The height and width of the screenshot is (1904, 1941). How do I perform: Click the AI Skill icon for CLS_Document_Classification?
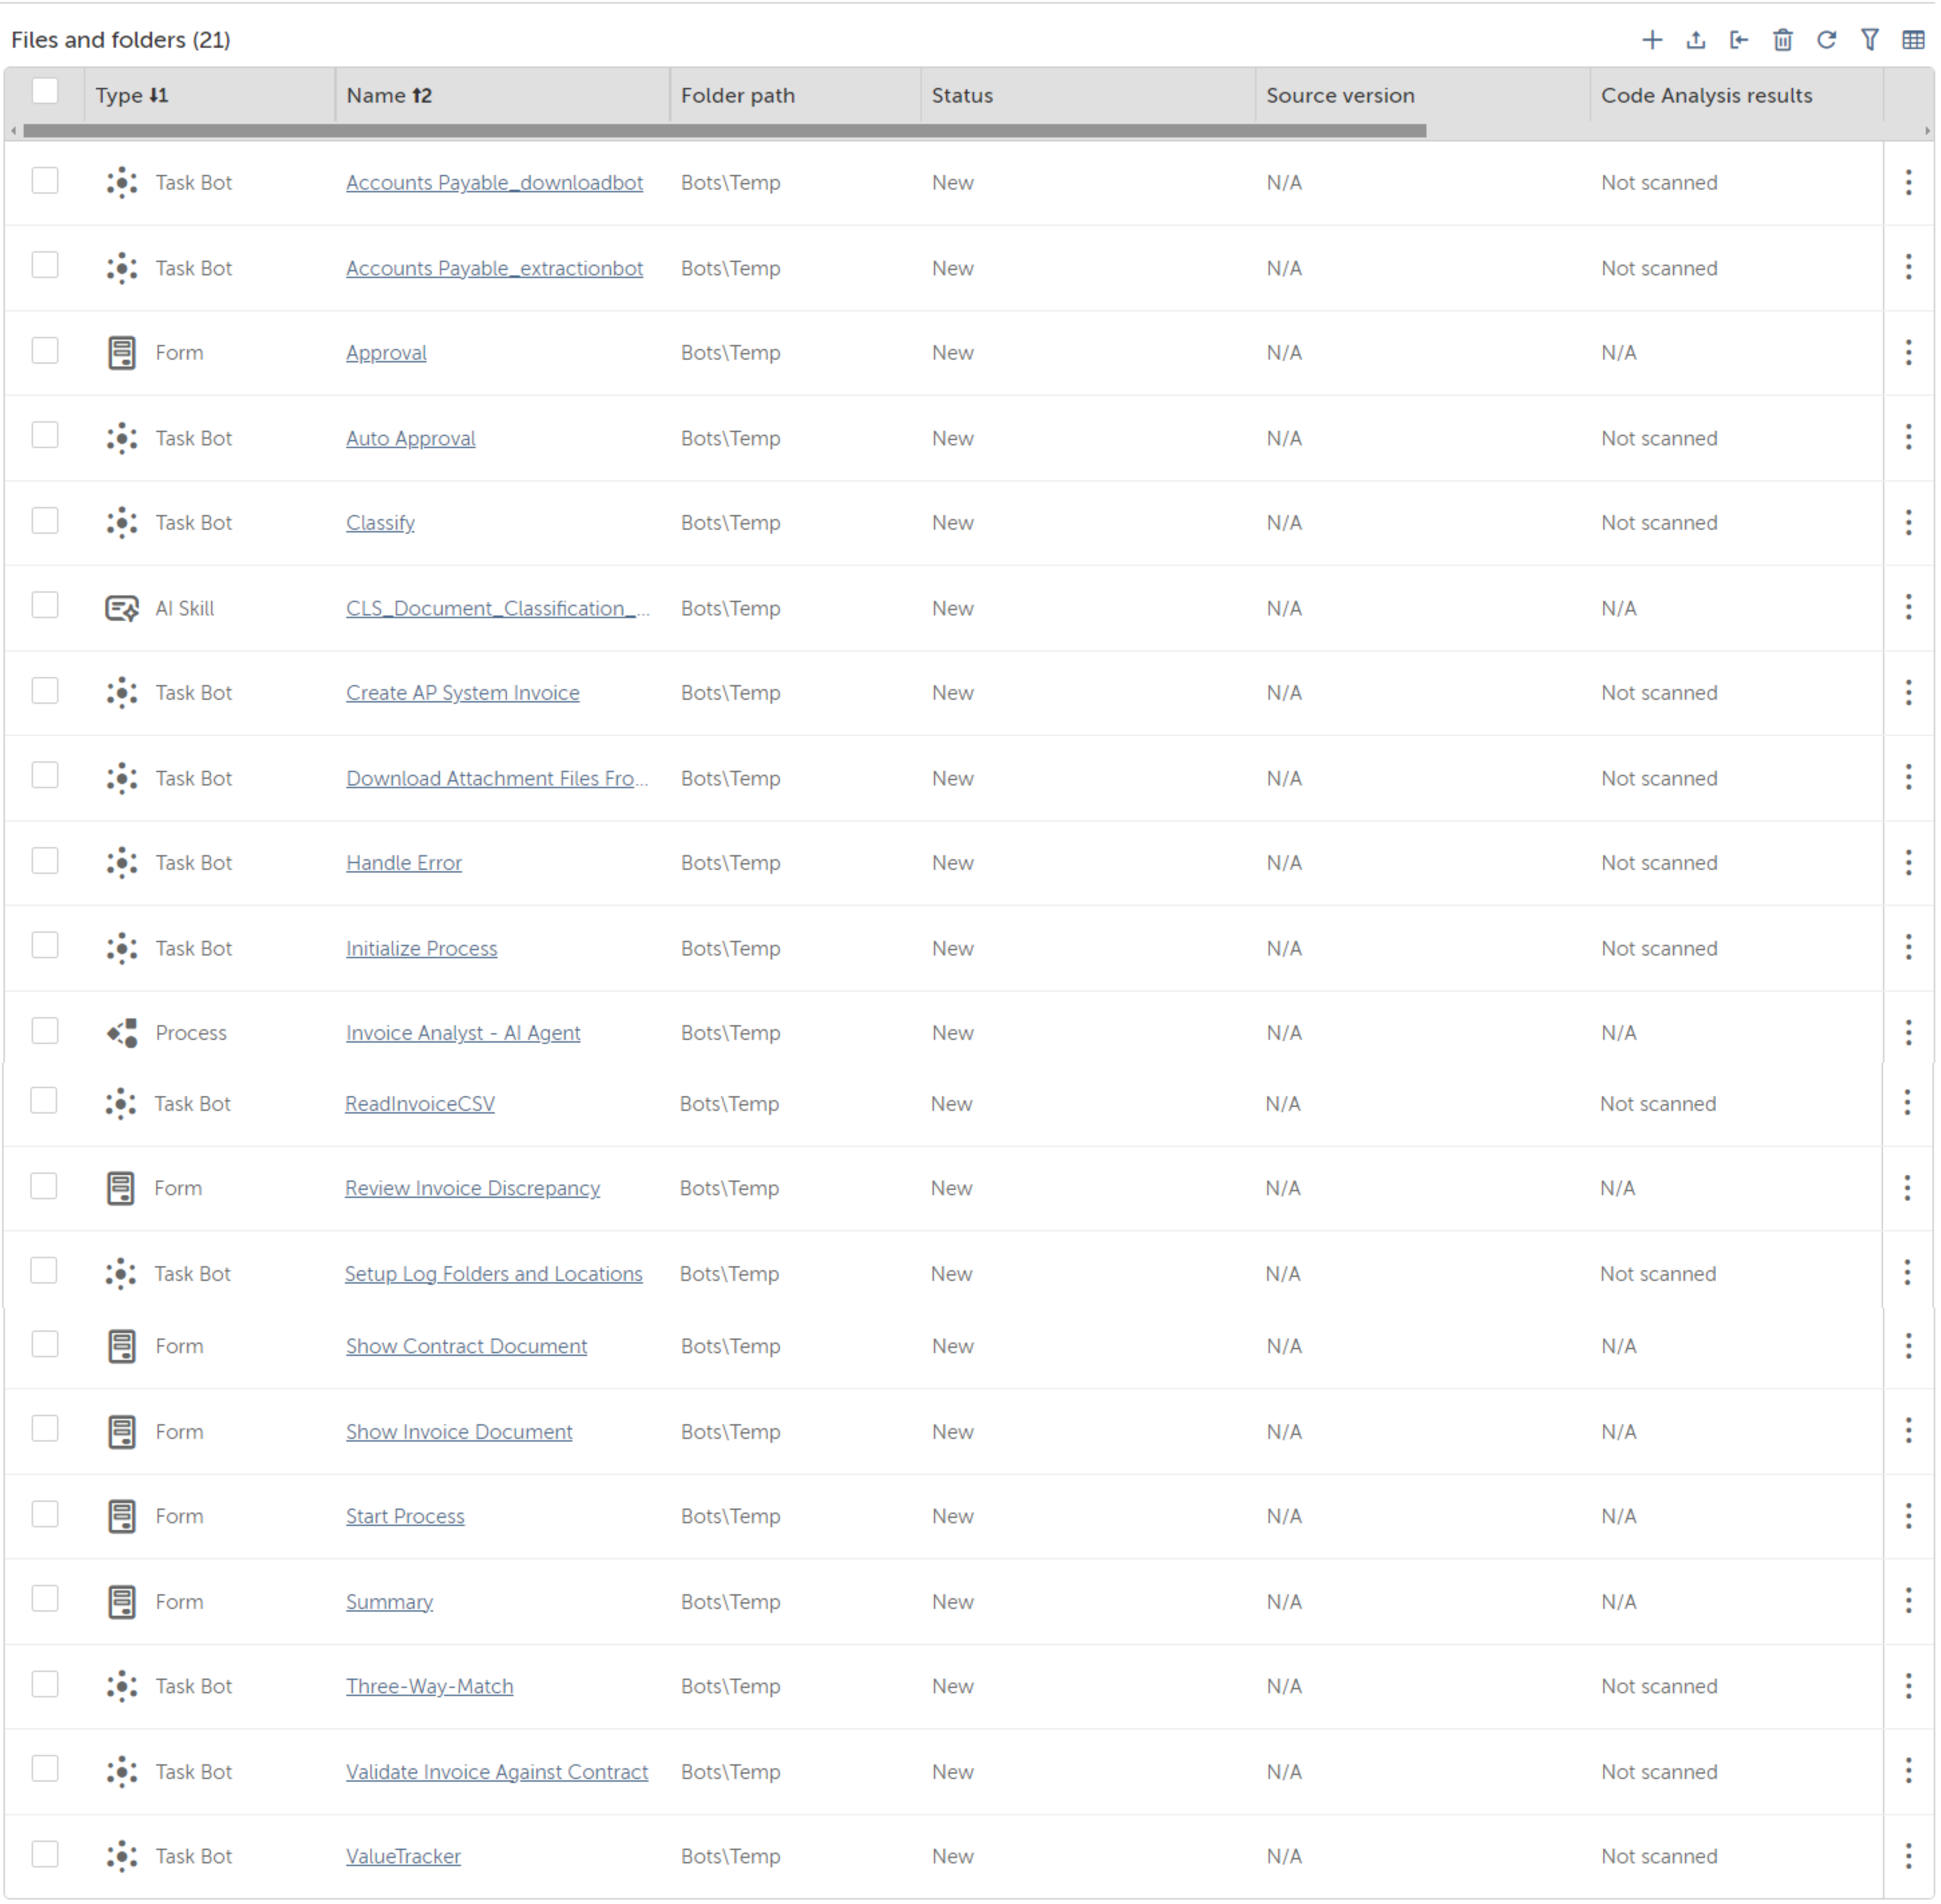(122, 609)
